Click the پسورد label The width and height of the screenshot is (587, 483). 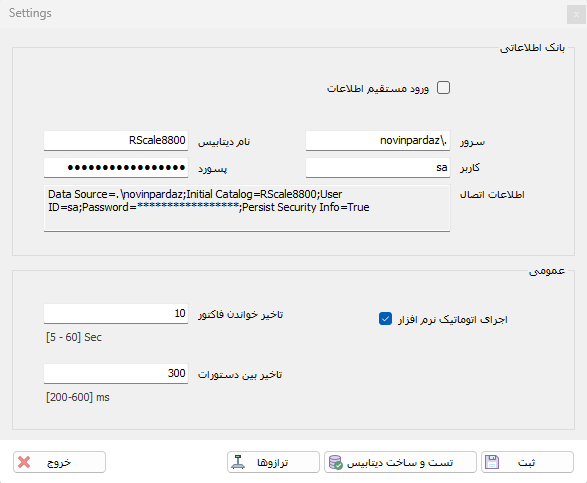coord(213,169)
